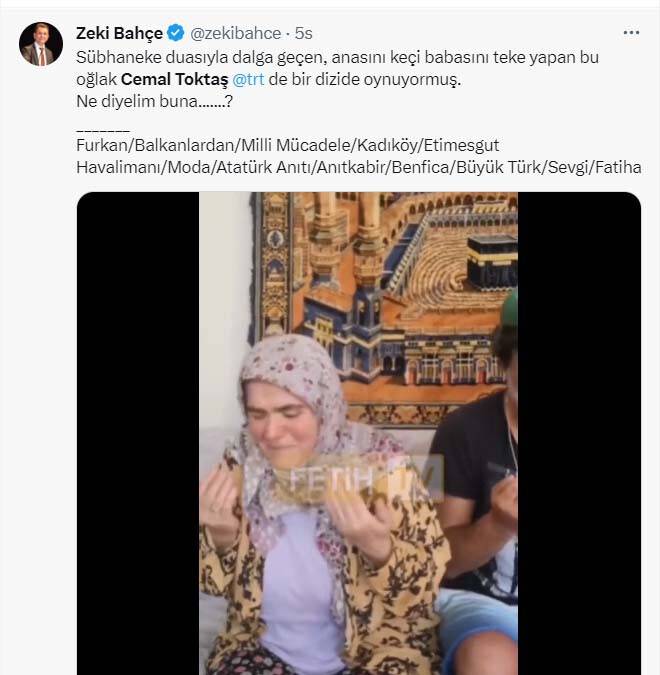Open Zeki Bahçe's profile avatar
The image size is (660, 675).
tap(41, 44)
